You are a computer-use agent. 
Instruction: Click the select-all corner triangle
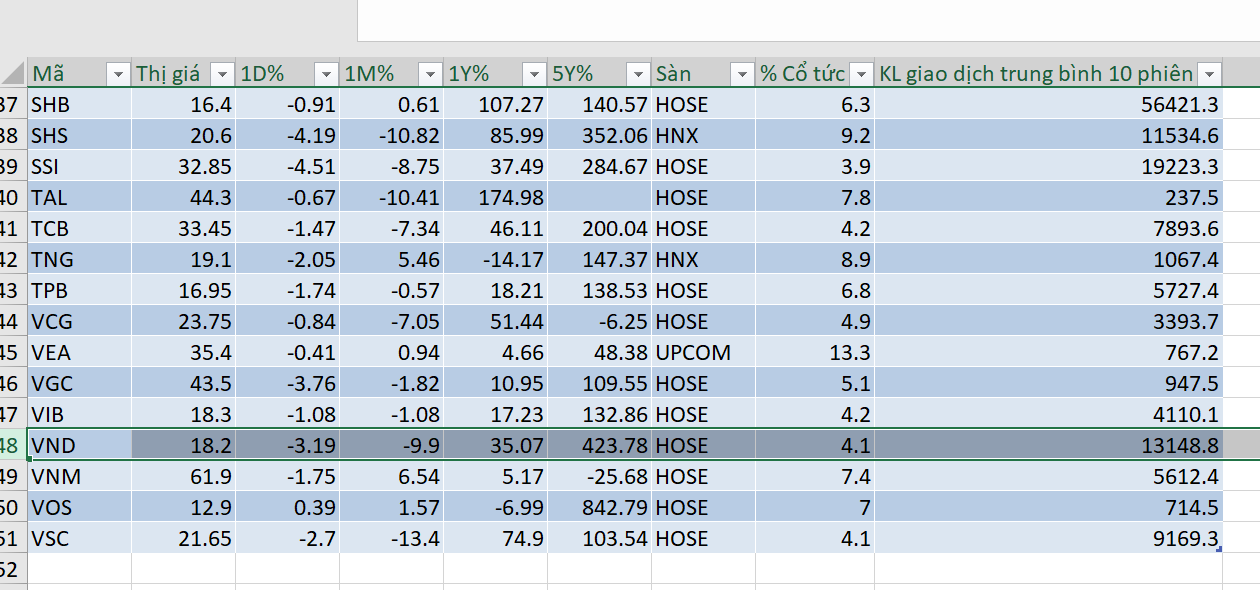point(13,73)
